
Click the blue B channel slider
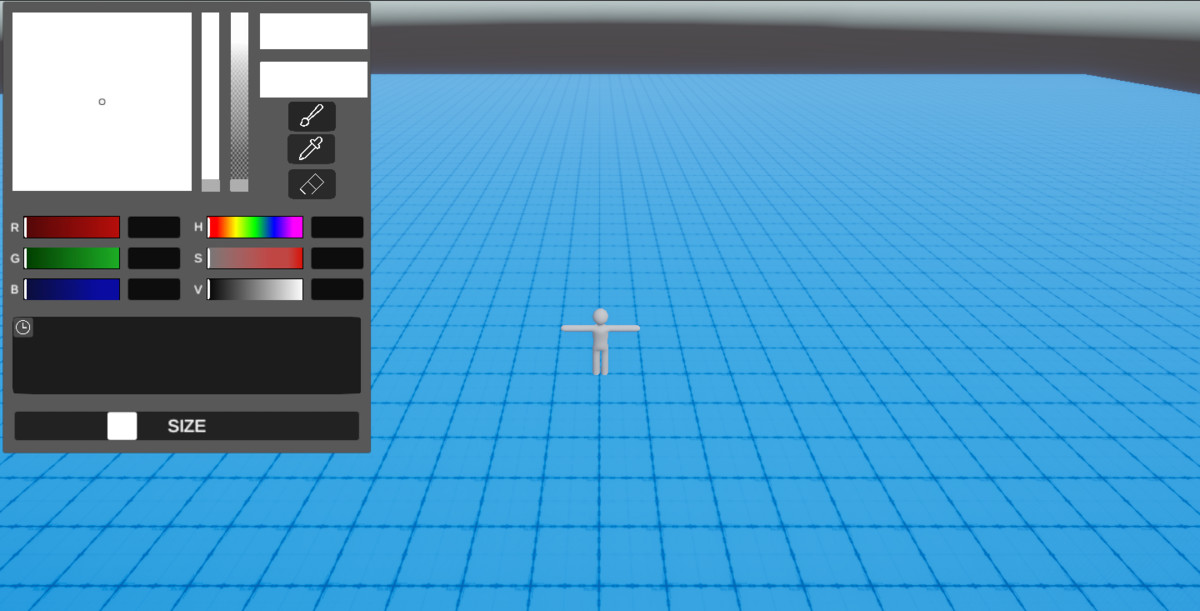(72, 289)
